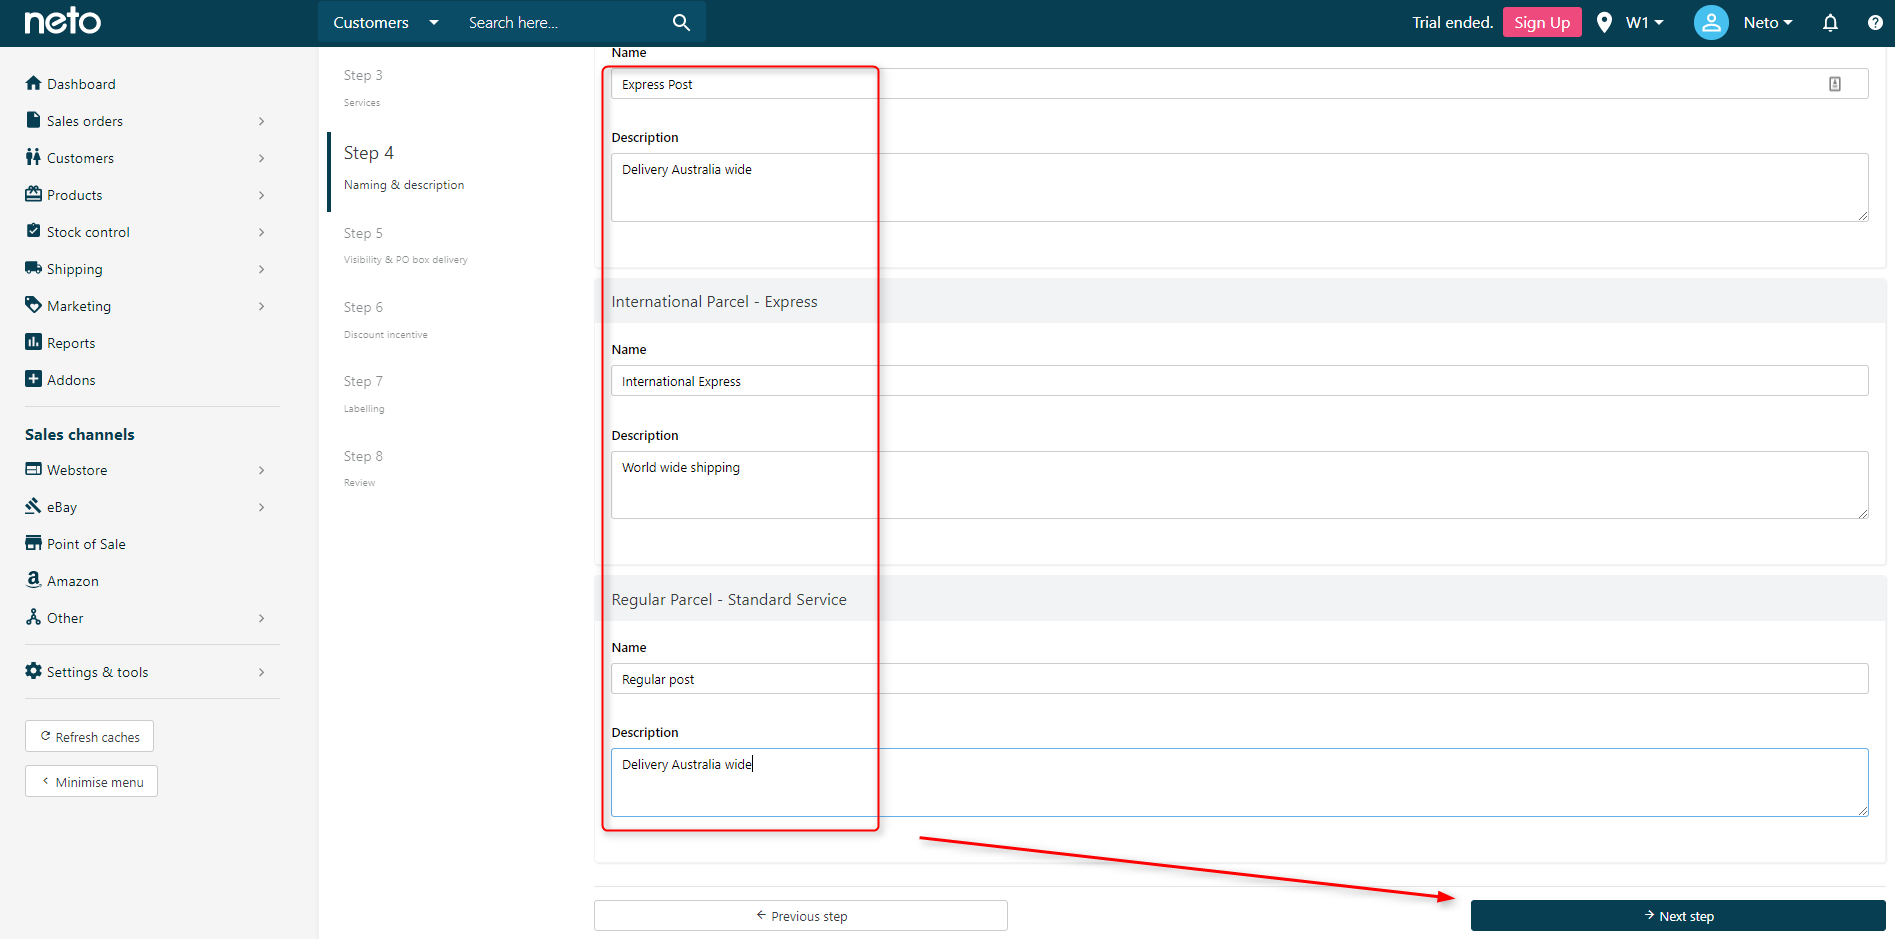Viewport: 1895px width, 939px height.
Task: Click the Dashboard home icon
Action: point(33,83)
